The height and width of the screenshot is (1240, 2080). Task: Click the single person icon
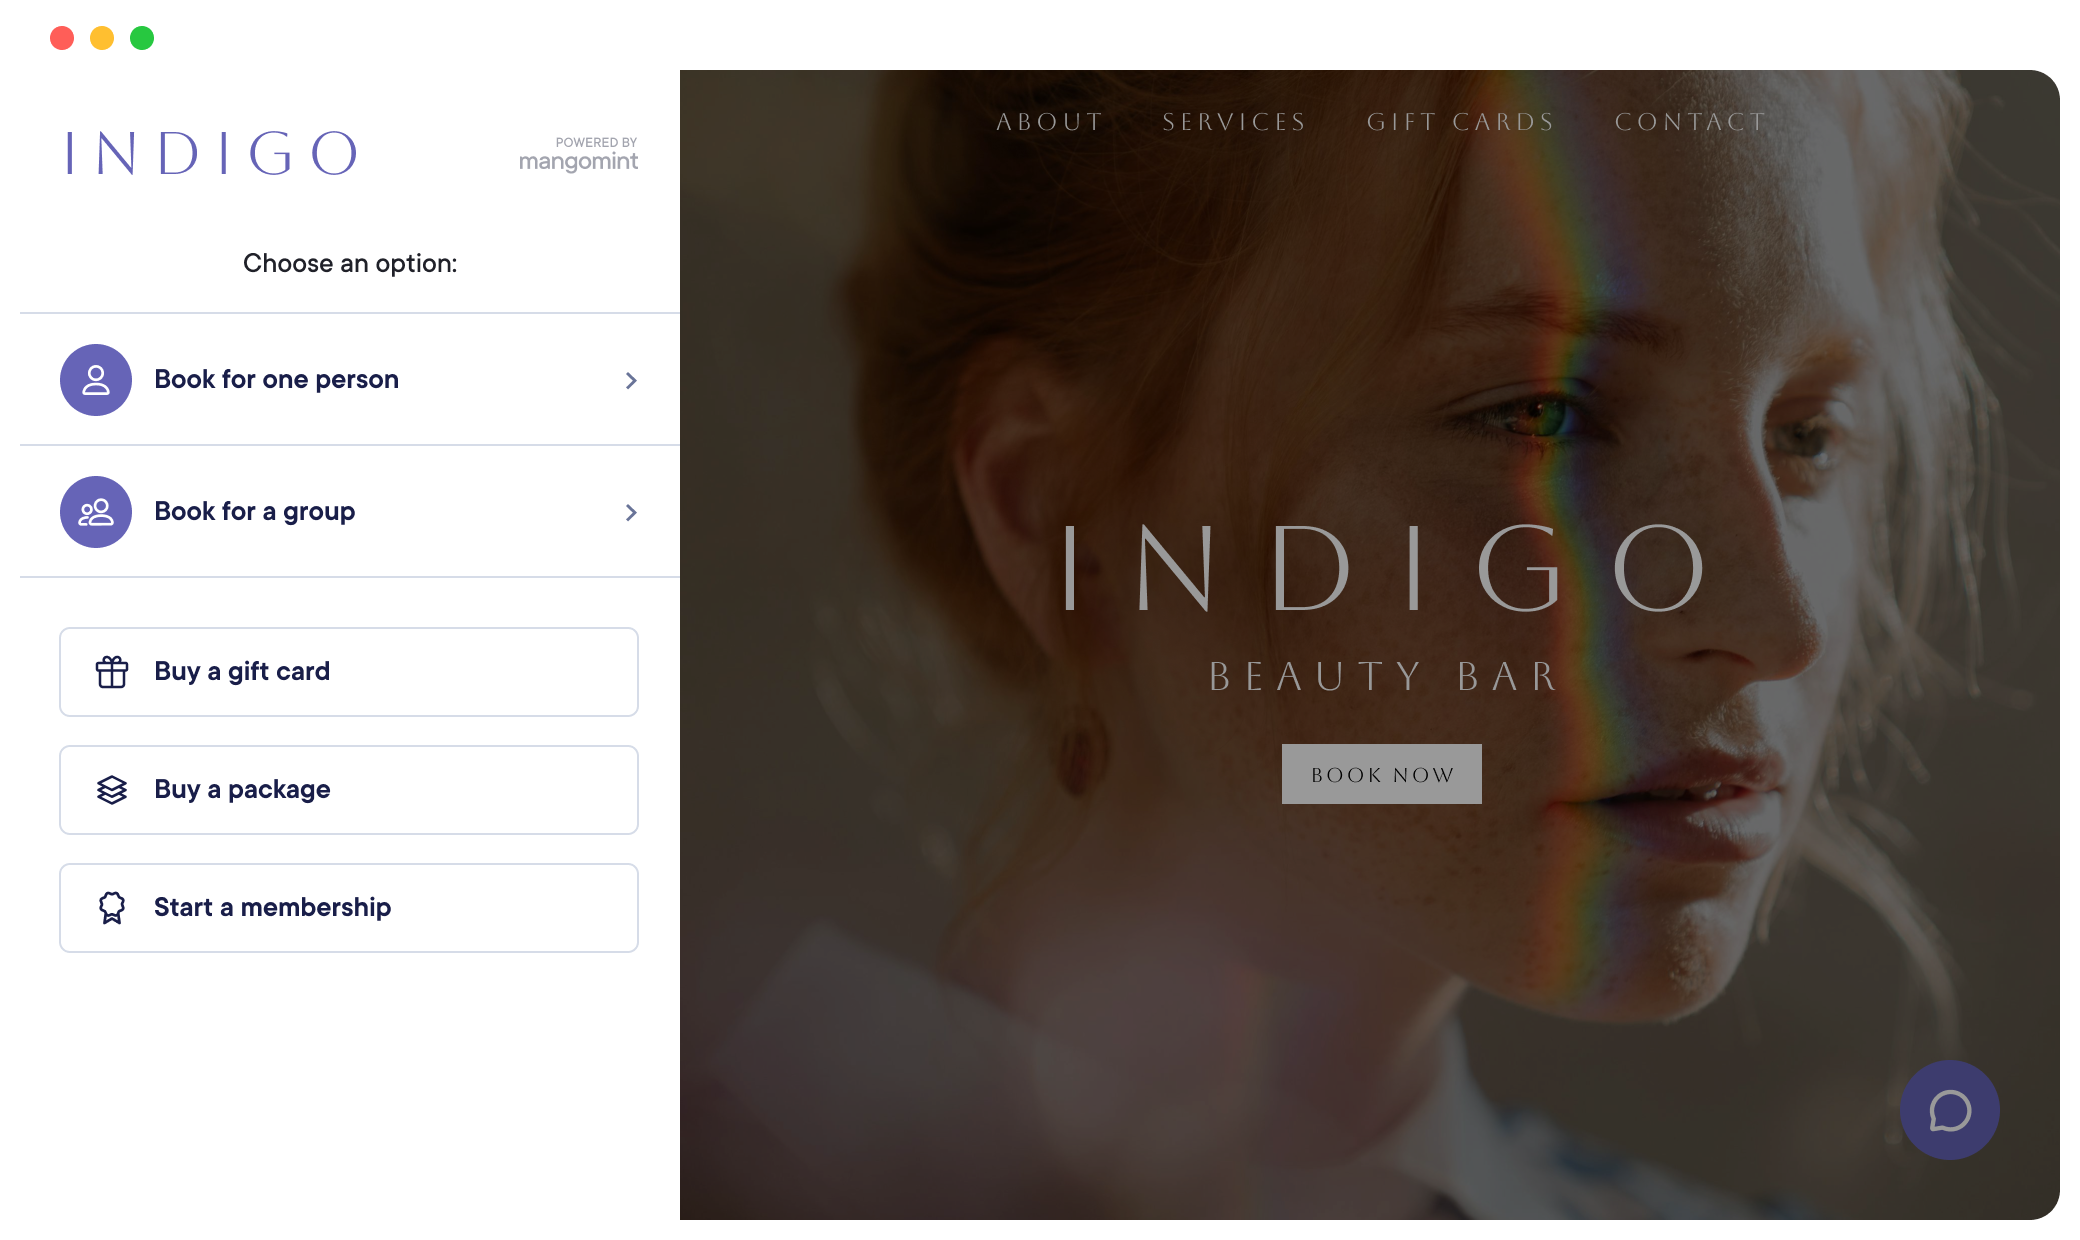pyautogui.click(x=96, y=380)
